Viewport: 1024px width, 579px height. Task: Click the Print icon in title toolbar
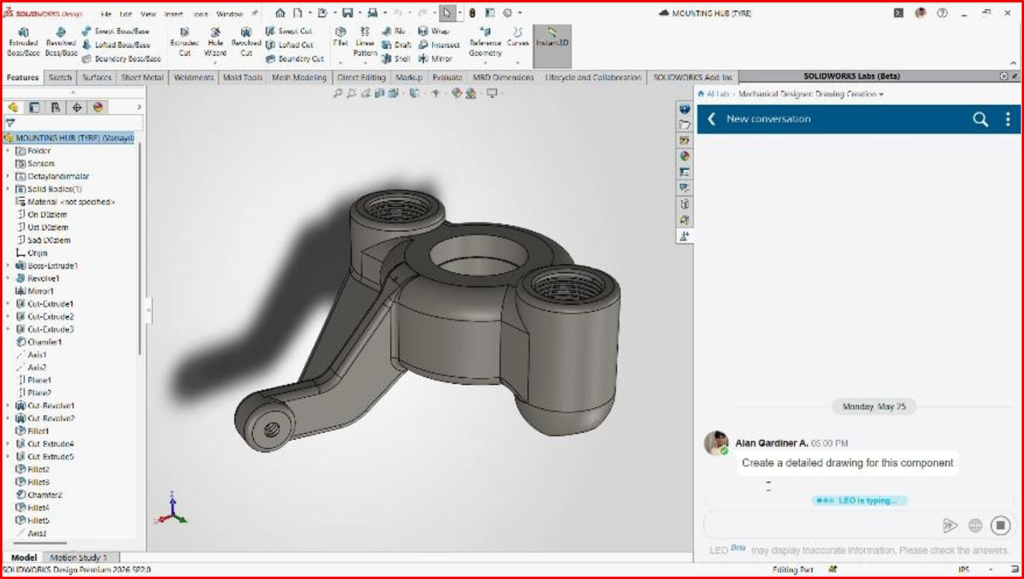pyautogui.click(x=372, y=13)
